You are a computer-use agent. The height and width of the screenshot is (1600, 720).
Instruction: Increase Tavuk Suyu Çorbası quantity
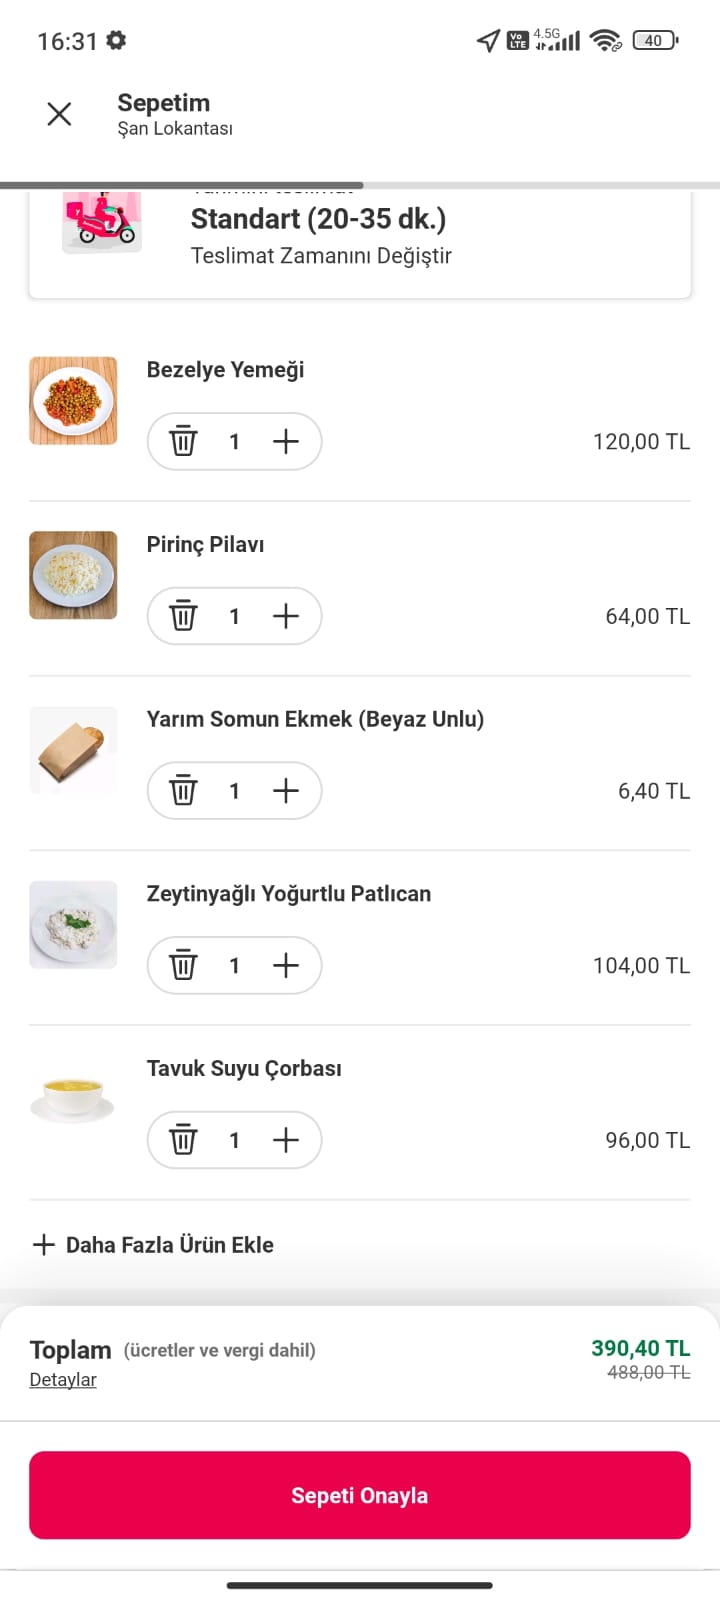click(x=286, y=1140)
